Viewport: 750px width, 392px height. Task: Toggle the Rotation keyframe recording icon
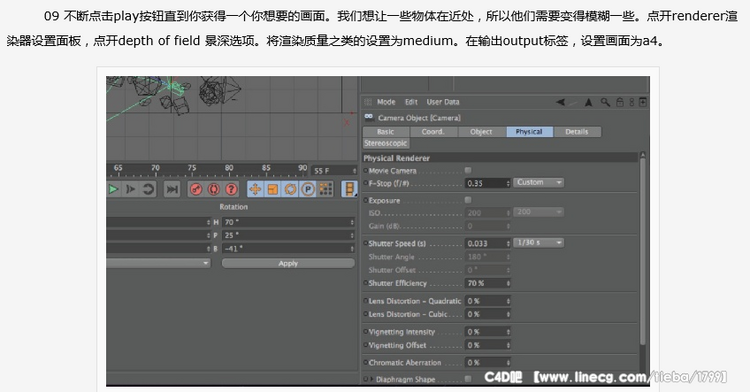tap(290, 189)
